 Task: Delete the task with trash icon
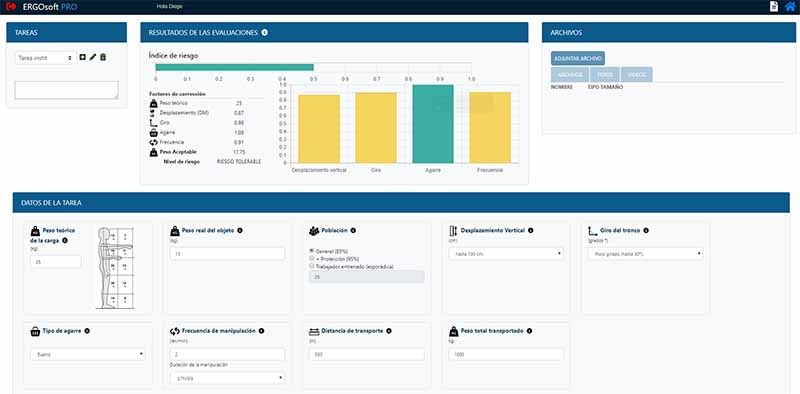(103, 58)
